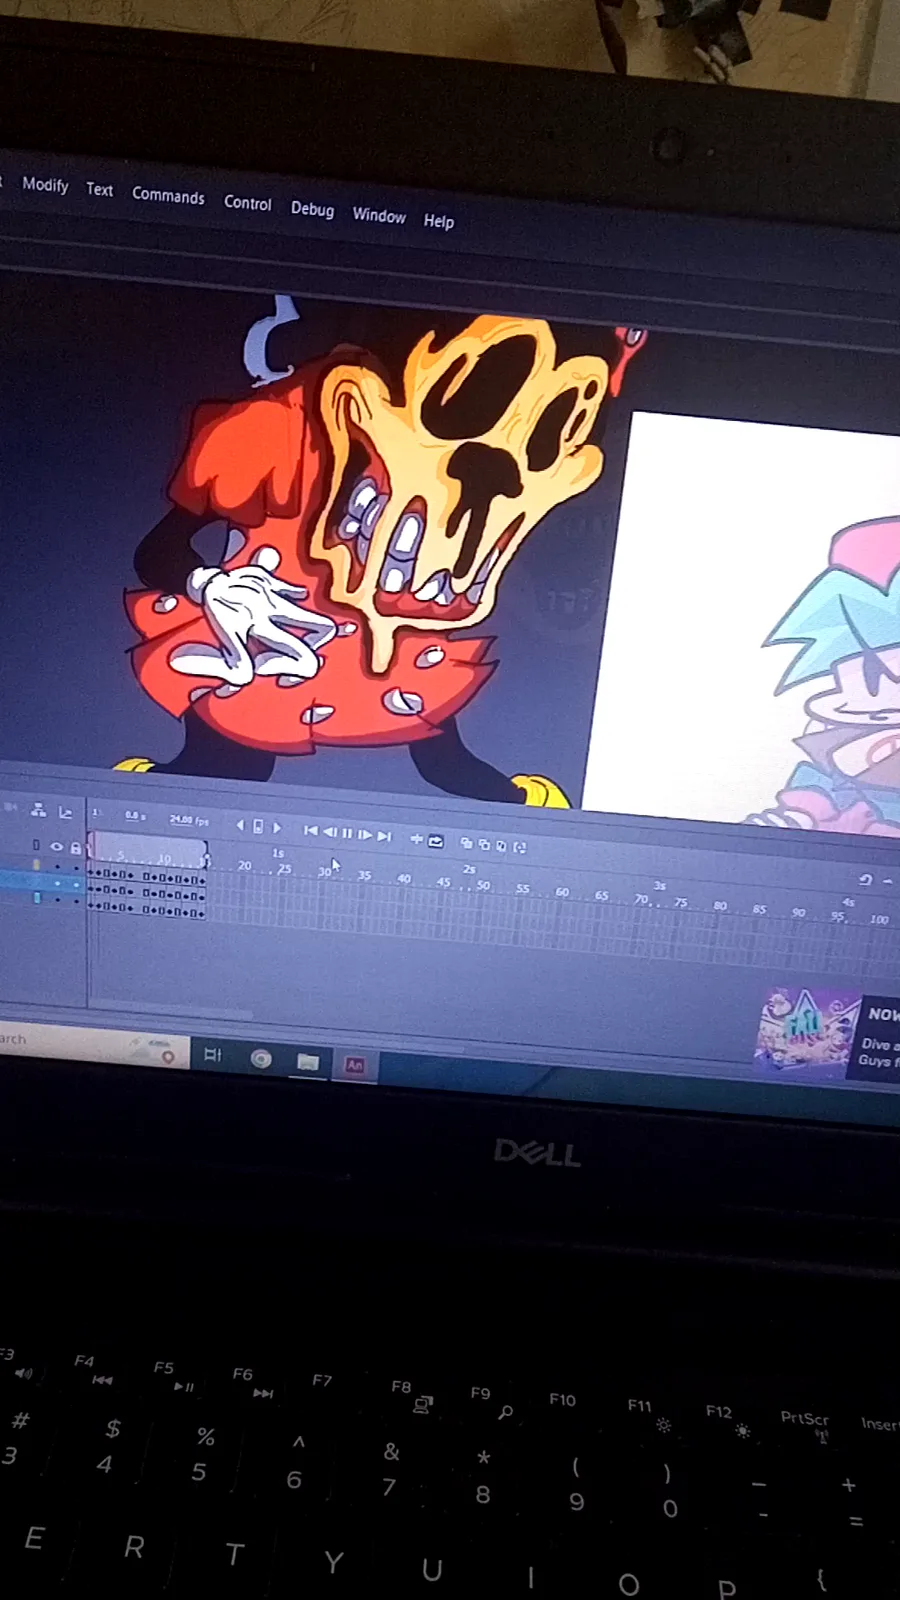900x1600 pixels.
Task: Jump to the previous keyframe arrow
Action: coord(240,826)
